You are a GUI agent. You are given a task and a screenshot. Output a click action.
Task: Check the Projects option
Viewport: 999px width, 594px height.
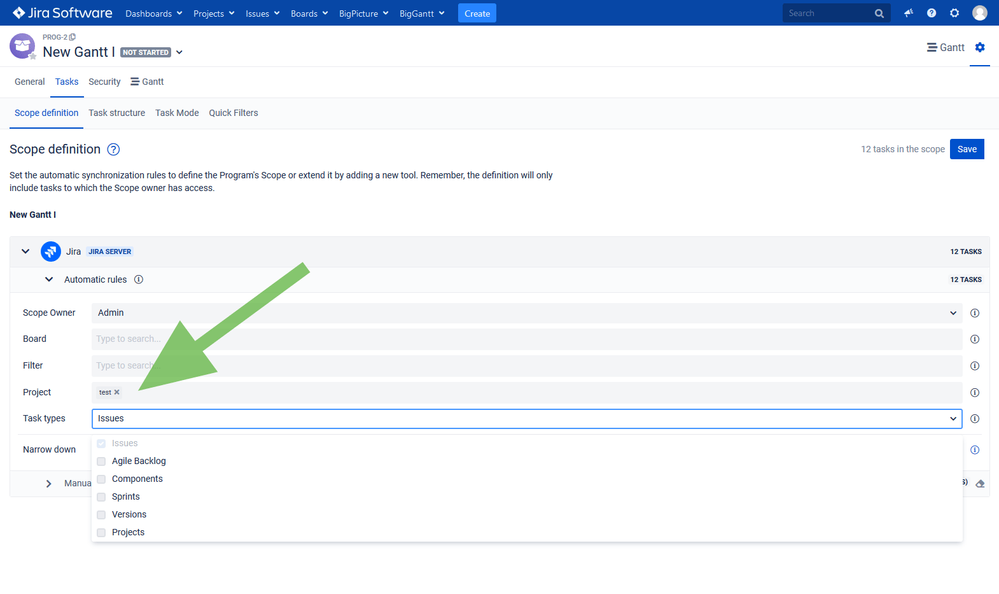[101, 533]
